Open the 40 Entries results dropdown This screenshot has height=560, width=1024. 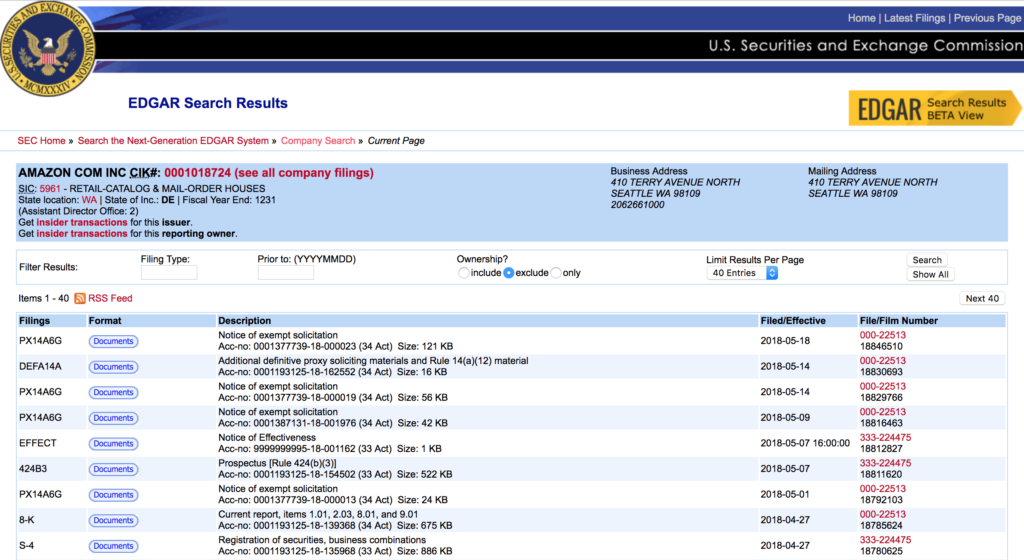coord(742,273)
